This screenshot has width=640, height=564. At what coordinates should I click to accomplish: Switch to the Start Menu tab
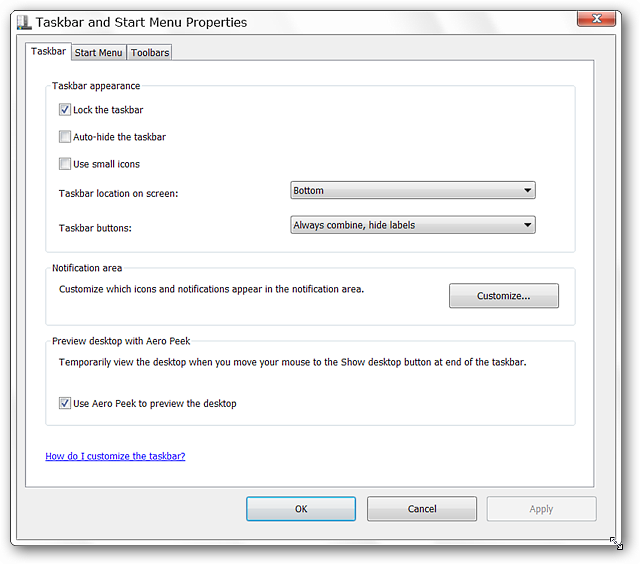98,53
